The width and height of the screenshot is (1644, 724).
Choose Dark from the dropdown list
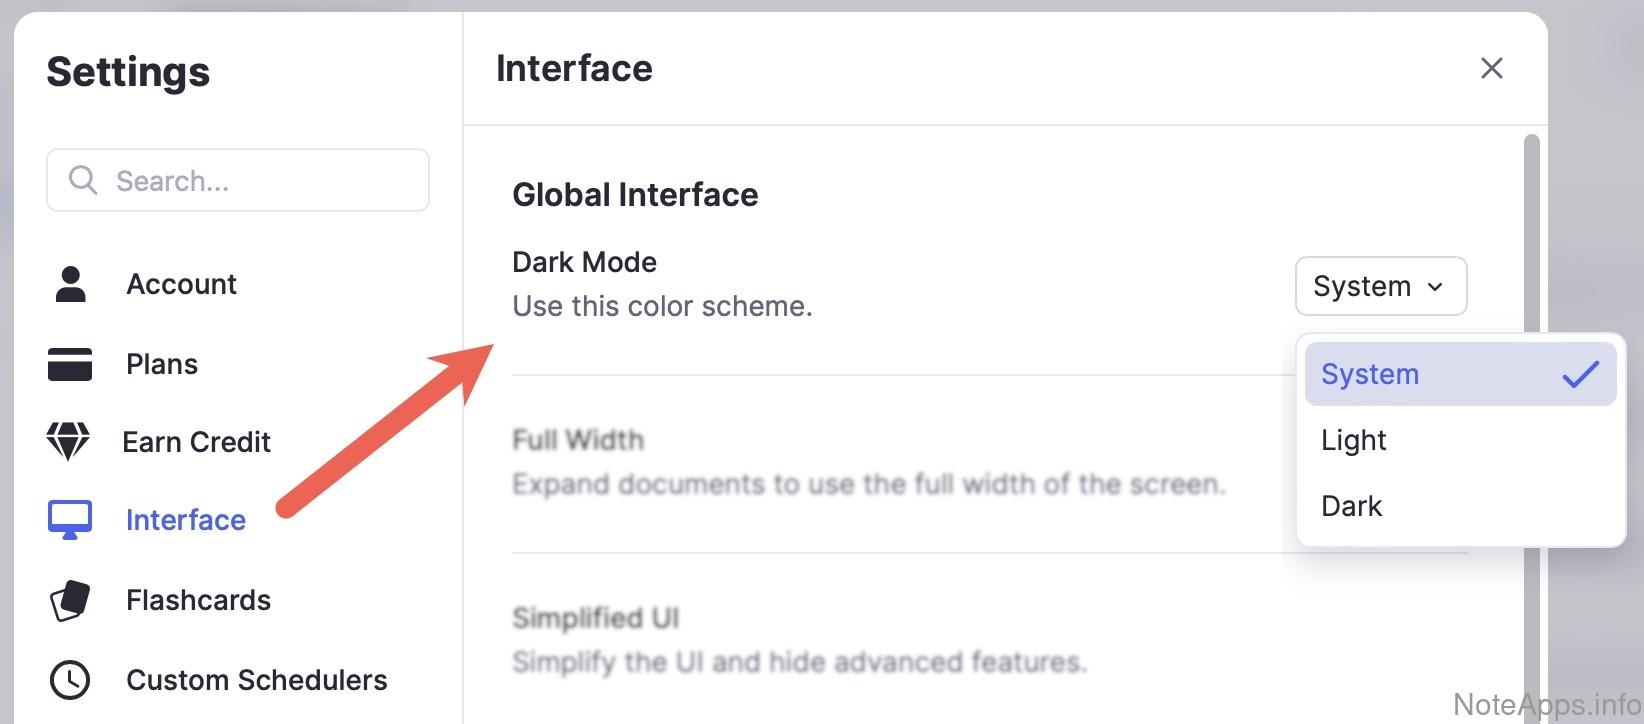pyautogui.click(x=1352, y=506)
